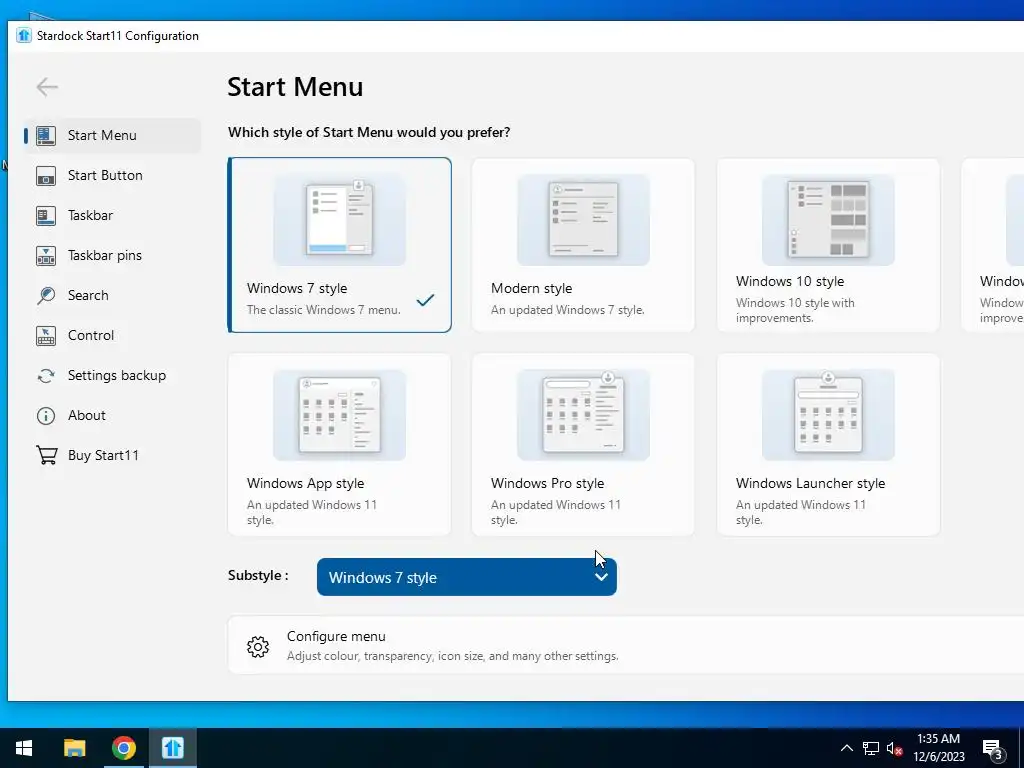Click 'Windows 10 style with improvements.' text

[x=795, y=310]
